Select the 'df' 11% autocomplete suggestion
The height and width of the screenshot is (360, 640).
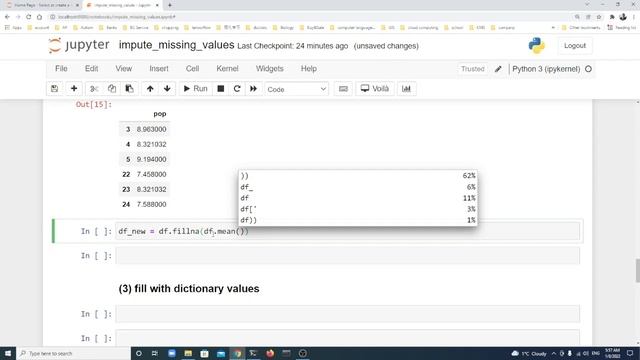click(x=358, y=198)
